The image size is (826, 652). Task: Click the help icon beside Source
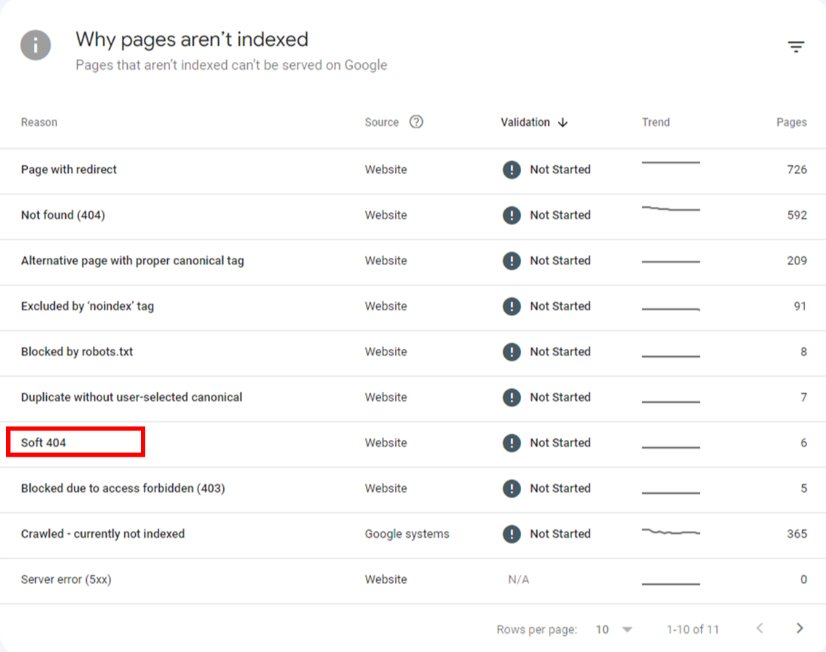416,122
